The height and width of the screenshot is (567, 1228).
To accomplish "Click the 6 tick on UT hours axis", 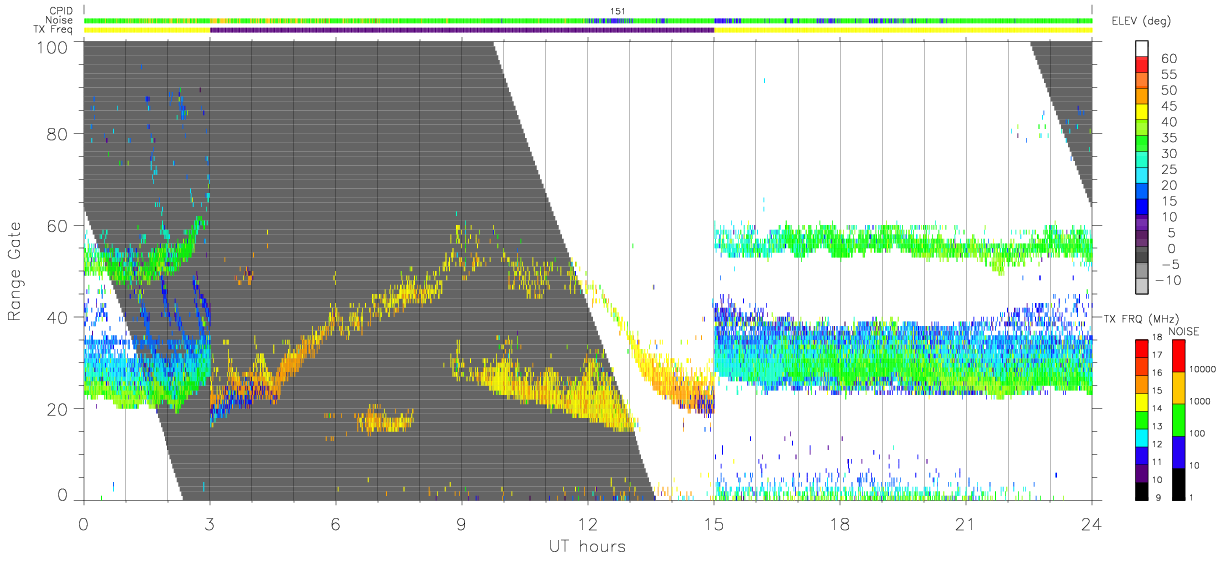I will click(335, 524).
